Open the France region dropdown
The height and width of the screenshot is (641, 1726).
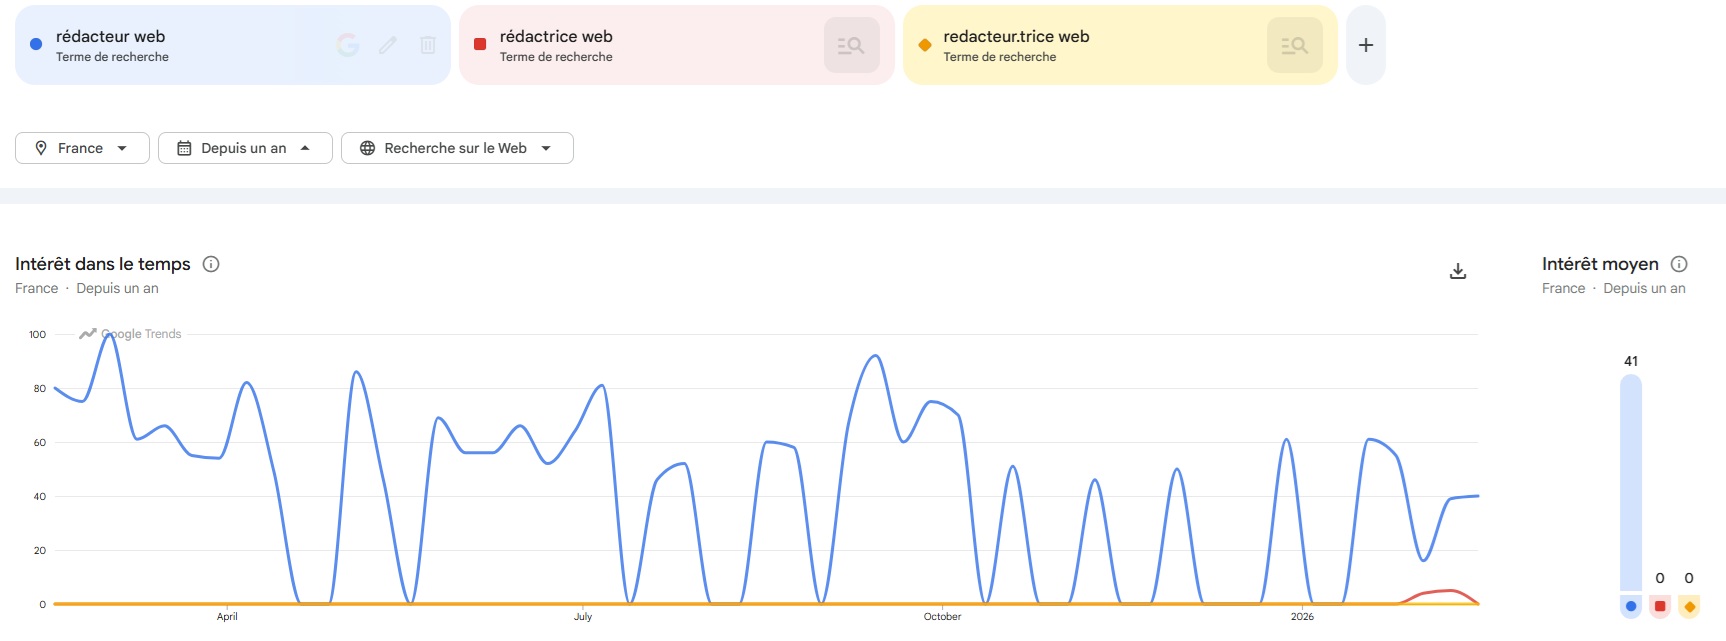pos(82,148)
